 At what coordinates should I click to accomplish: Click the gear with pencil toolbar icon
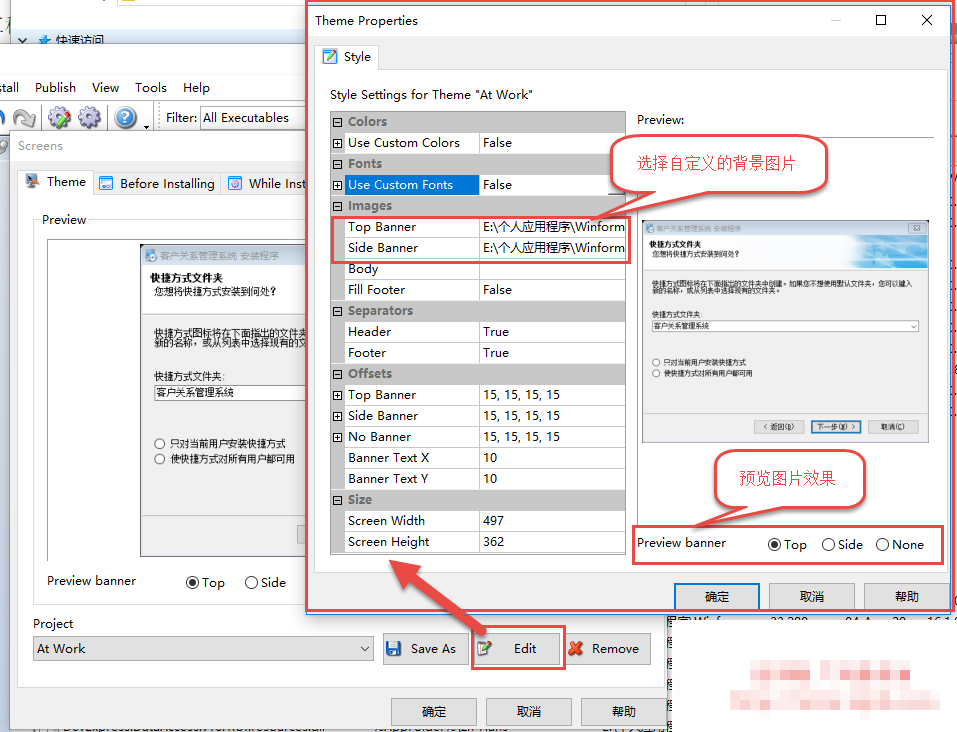click(59, 117)
